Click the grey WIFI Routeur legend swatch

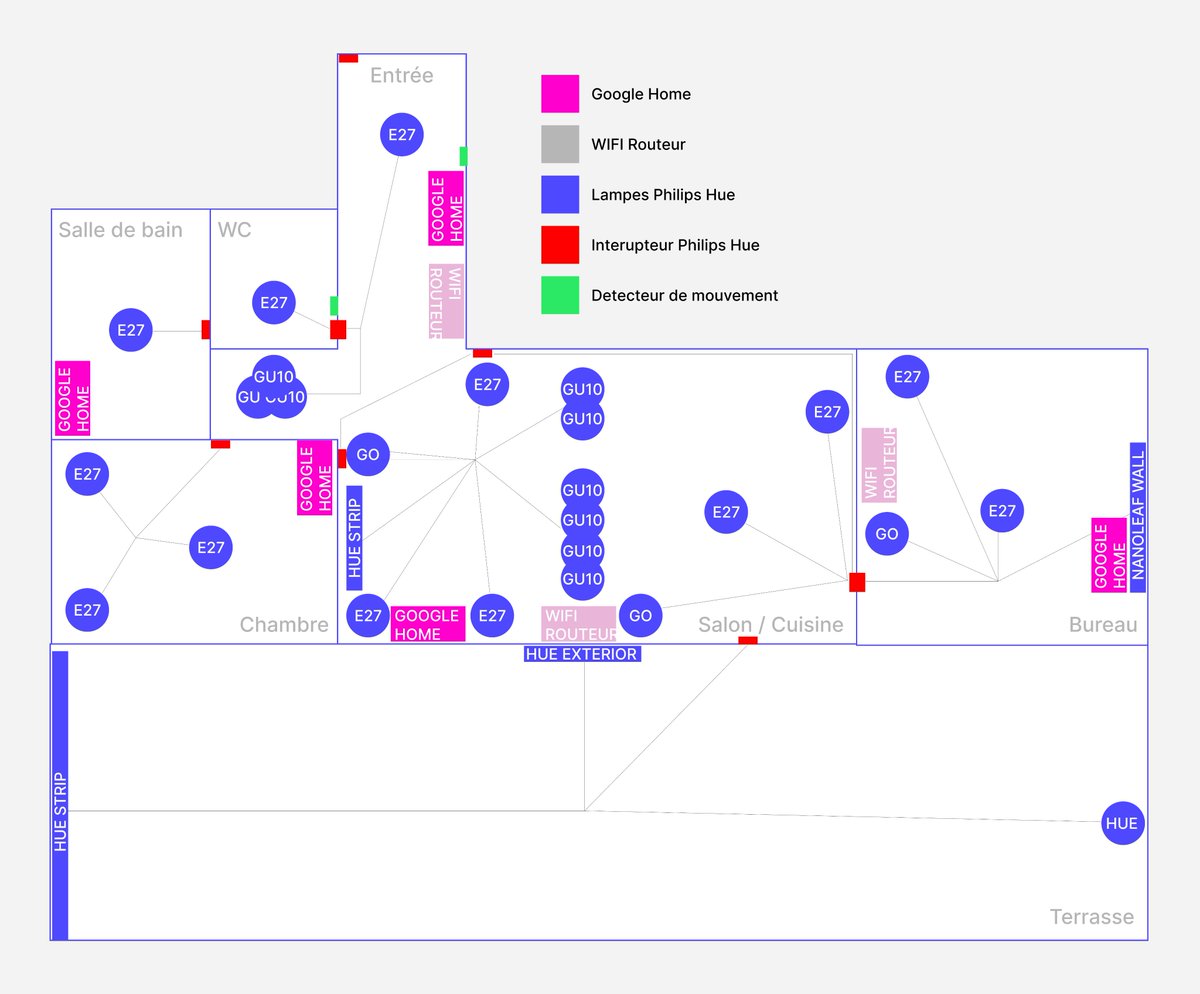click(560, 144)
